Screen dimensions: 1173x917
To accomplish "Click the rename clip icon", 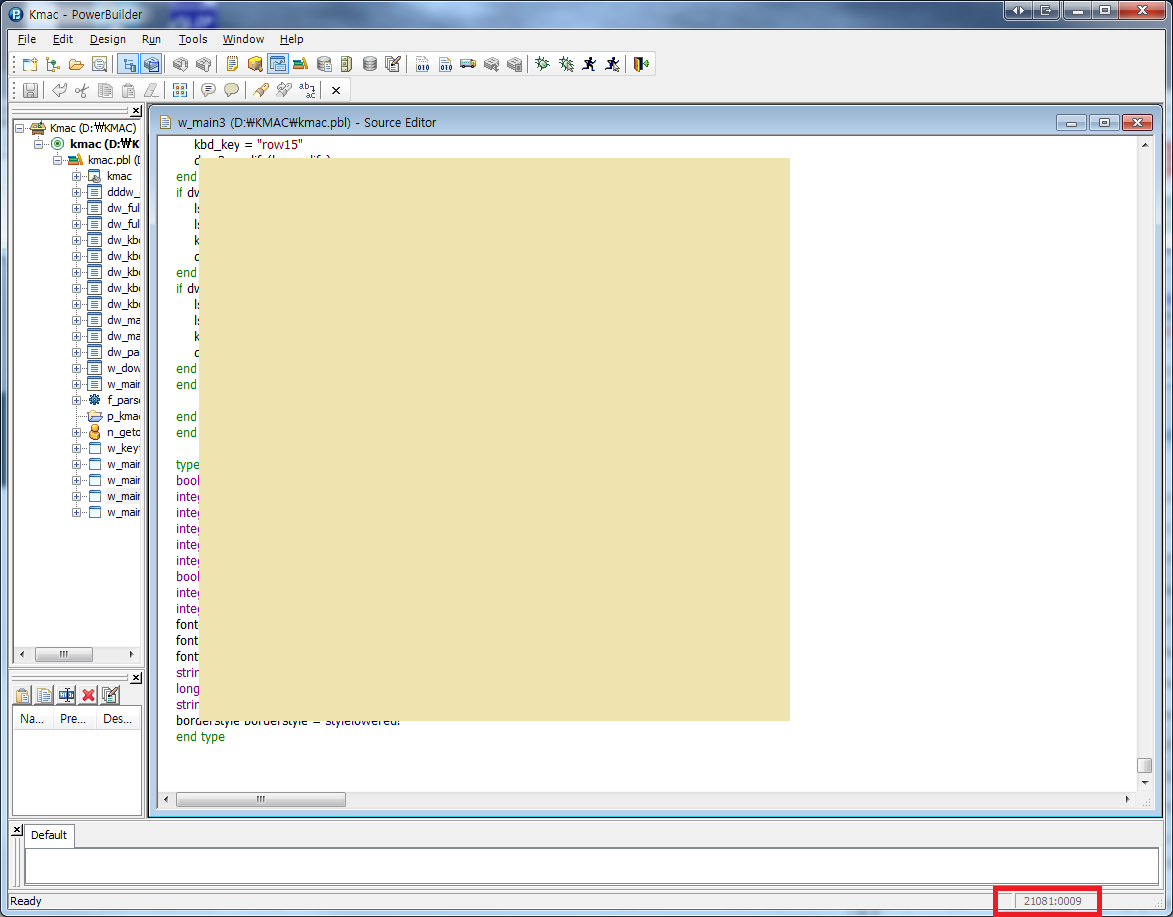I will click(x=67, y=696).
